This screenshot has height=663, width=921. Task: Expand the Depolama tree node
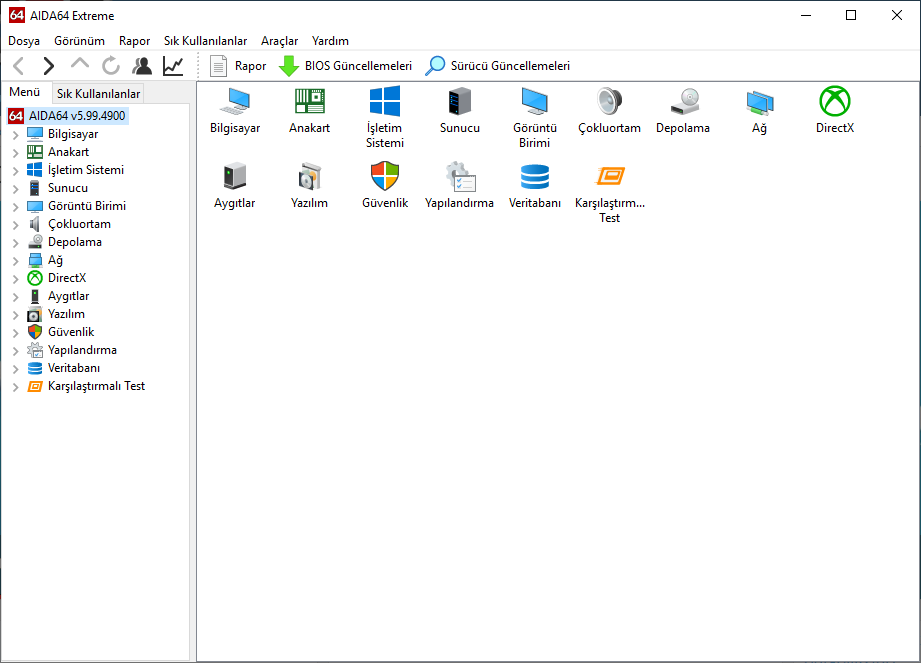16,243
